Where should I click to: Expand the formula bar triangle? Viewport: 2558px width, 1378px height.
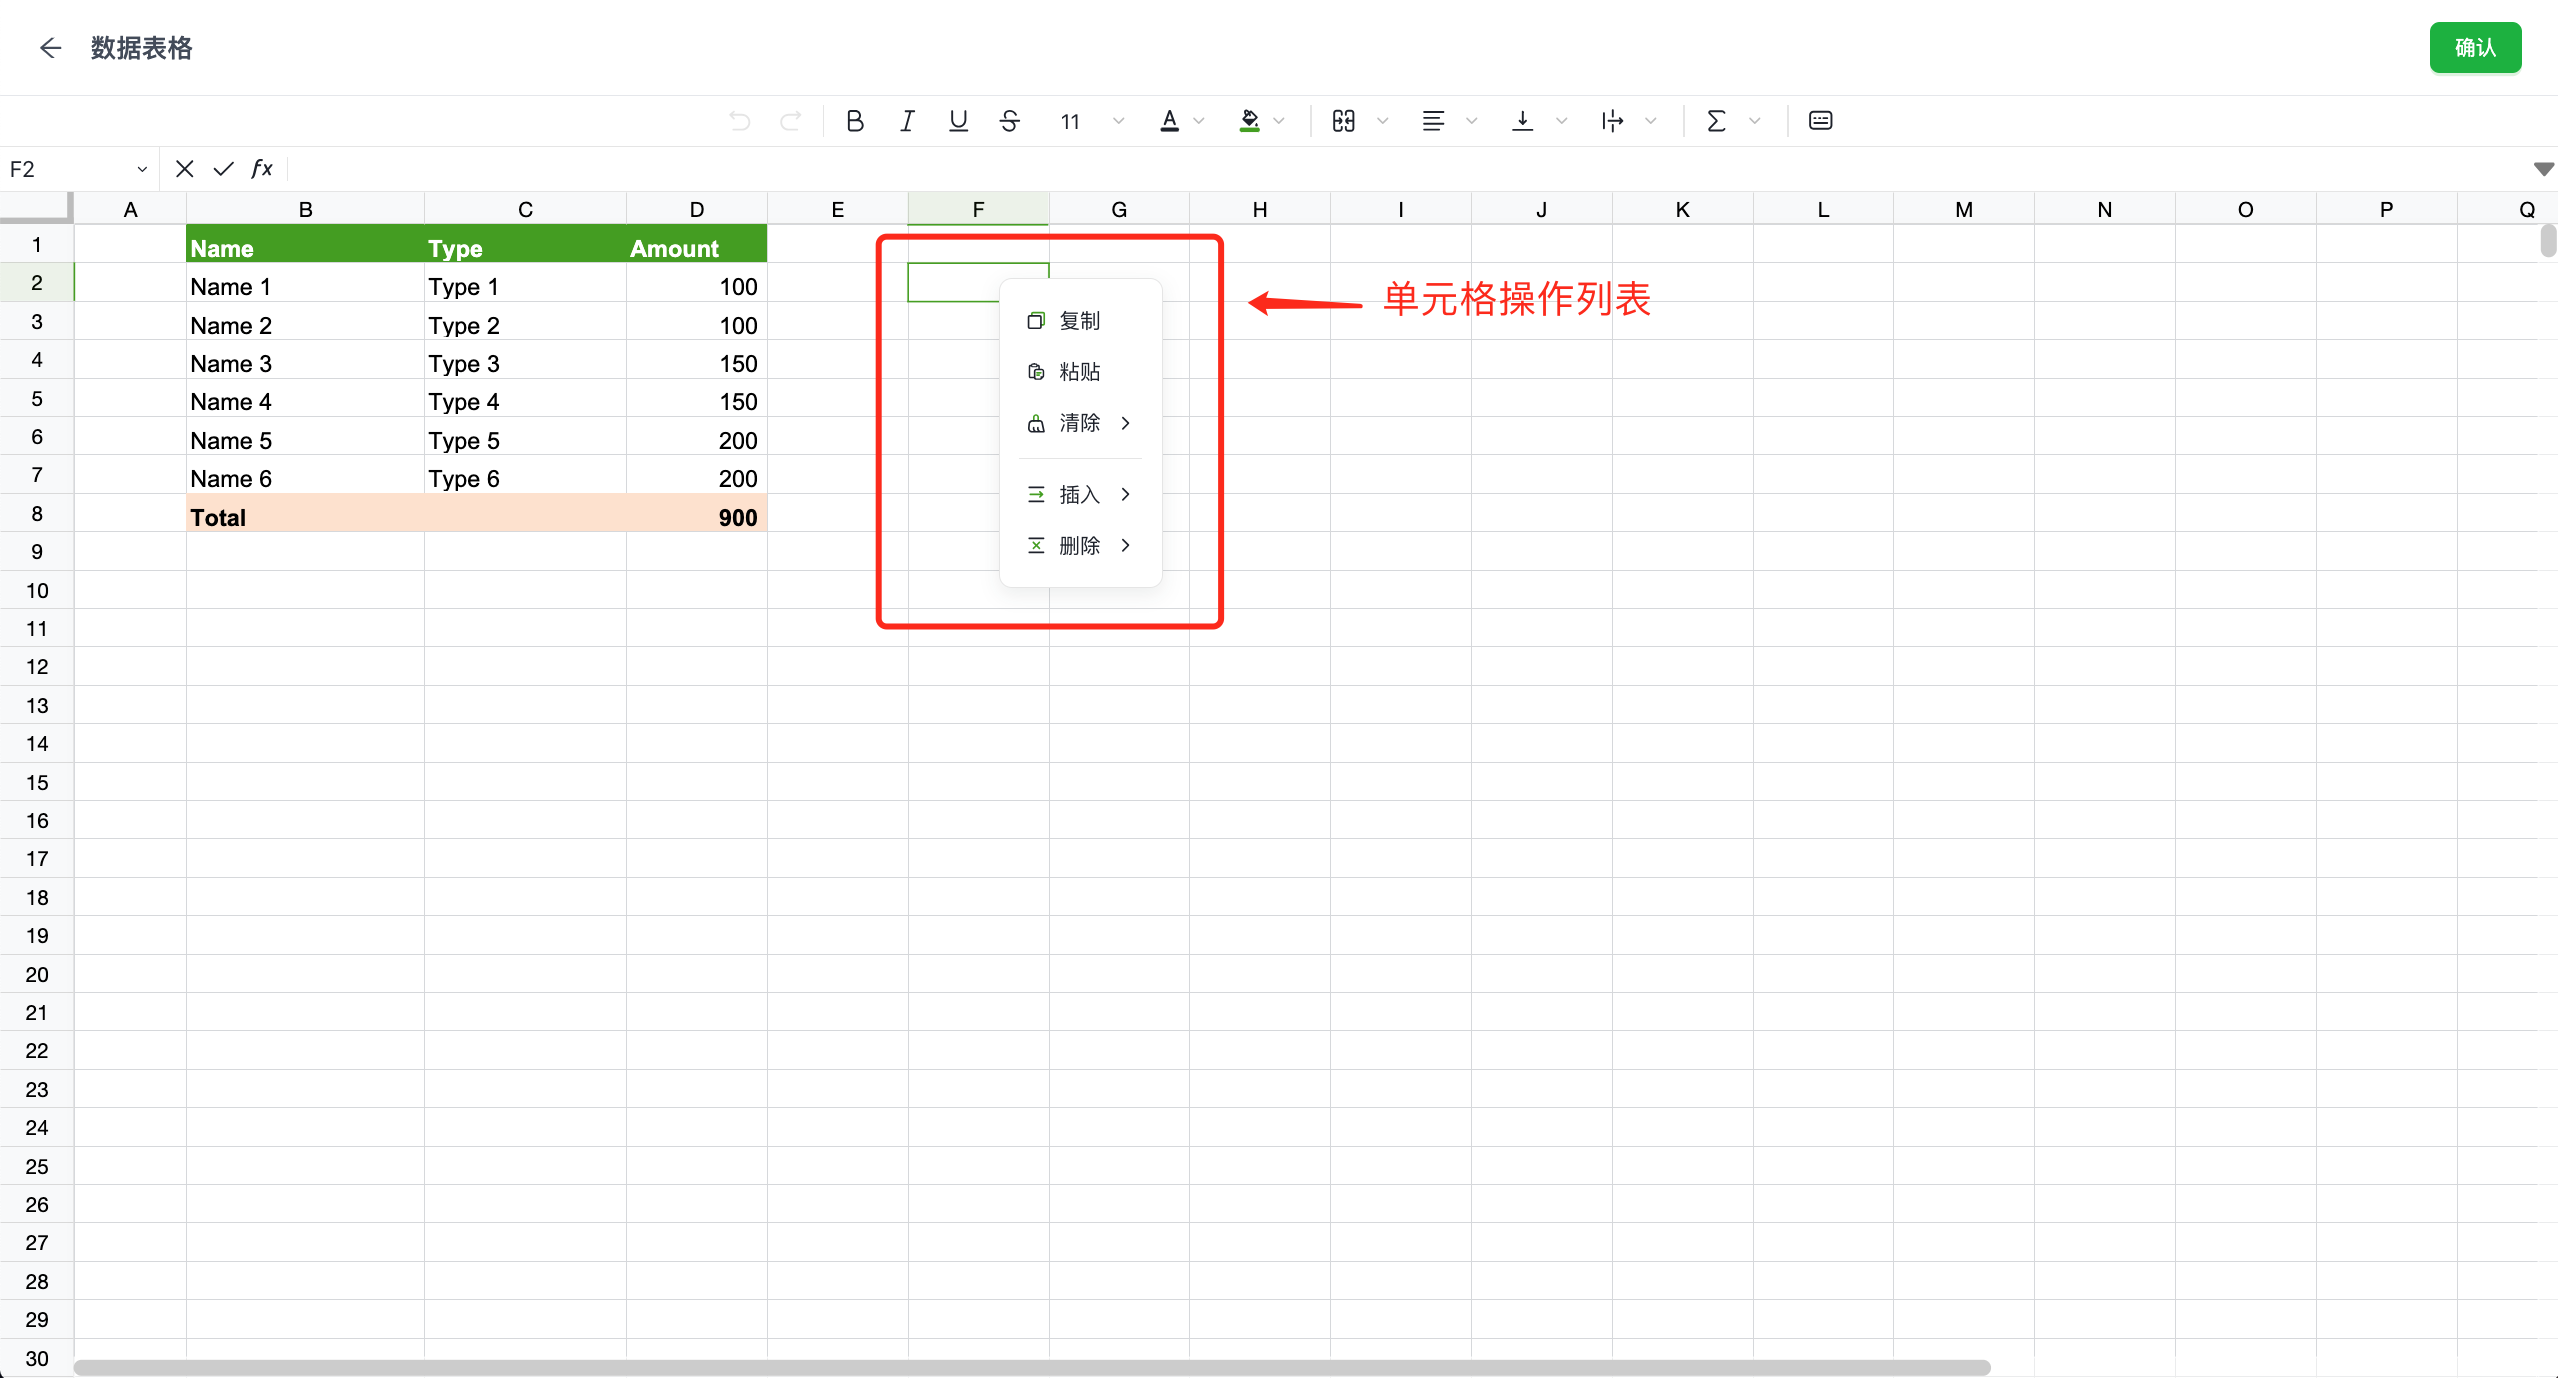[2543, 169]
